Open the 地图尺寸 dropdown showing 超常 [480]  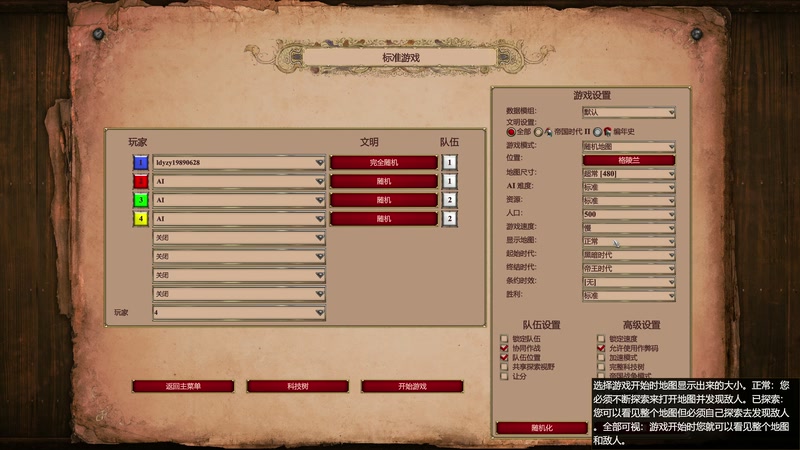coord(629,173)
